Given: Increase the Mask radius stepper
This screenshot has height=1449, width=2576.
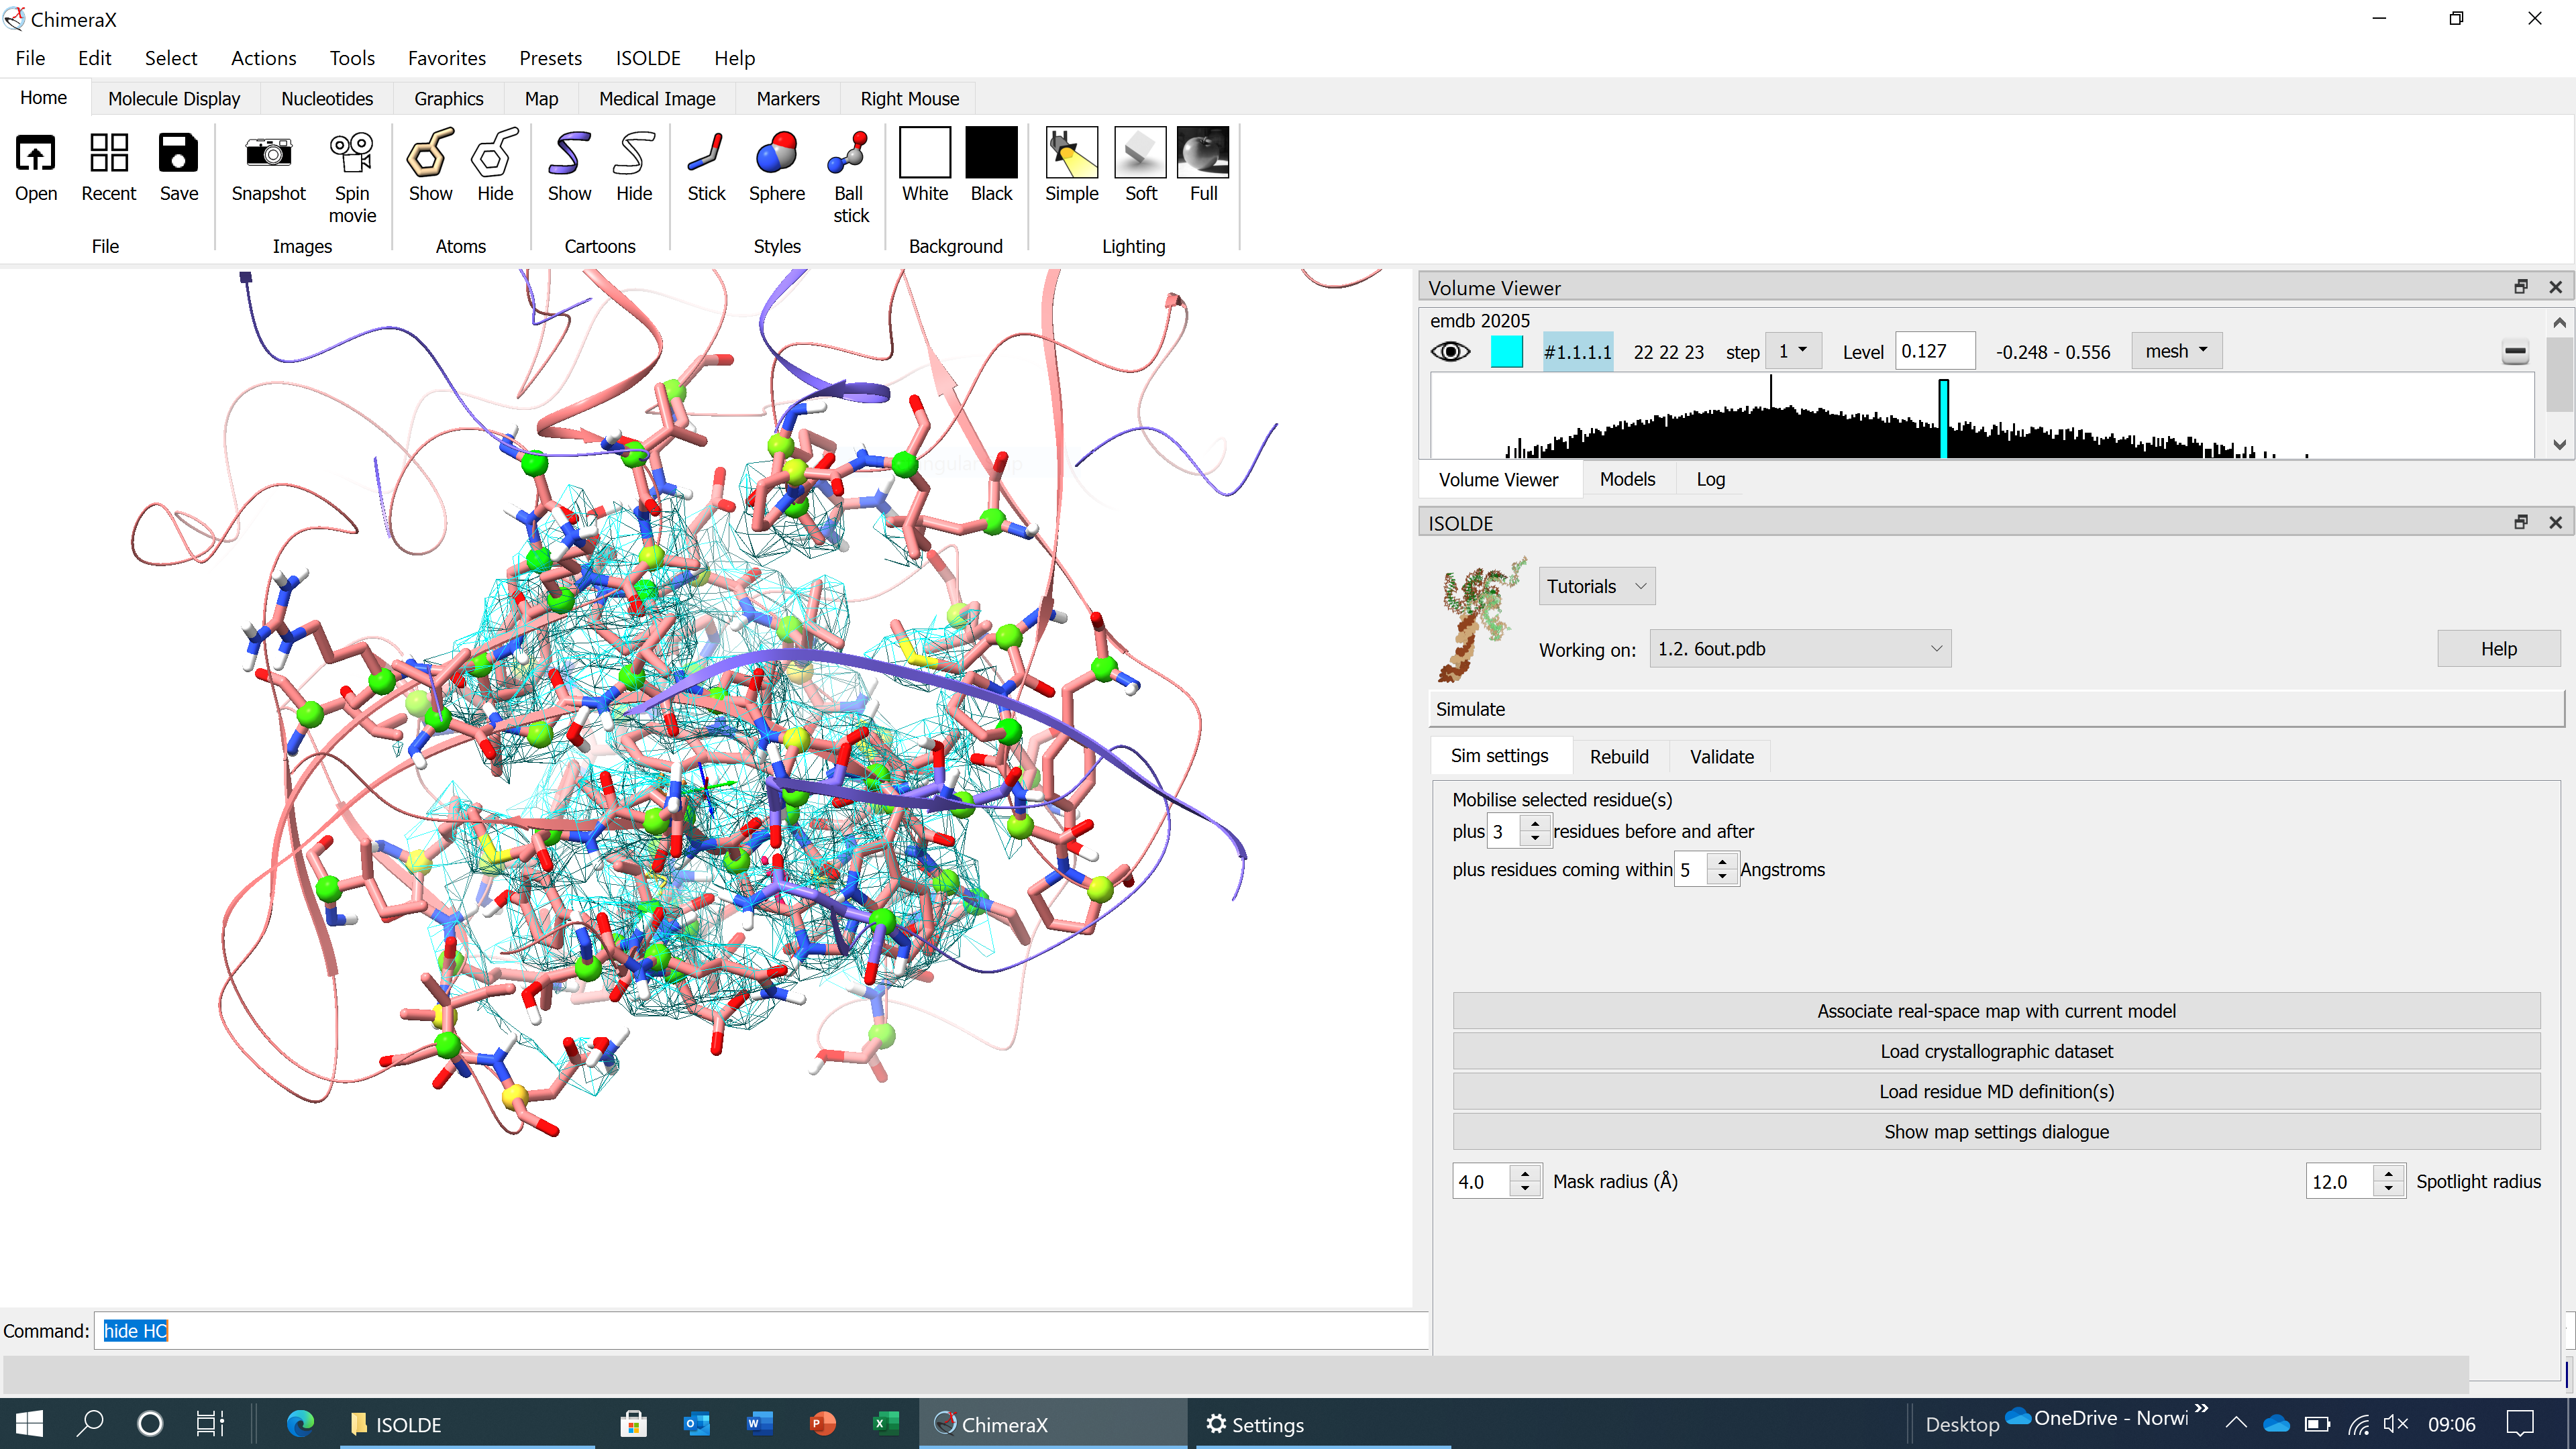Looking at the screenshot, I should [x=1525, y=1173].
